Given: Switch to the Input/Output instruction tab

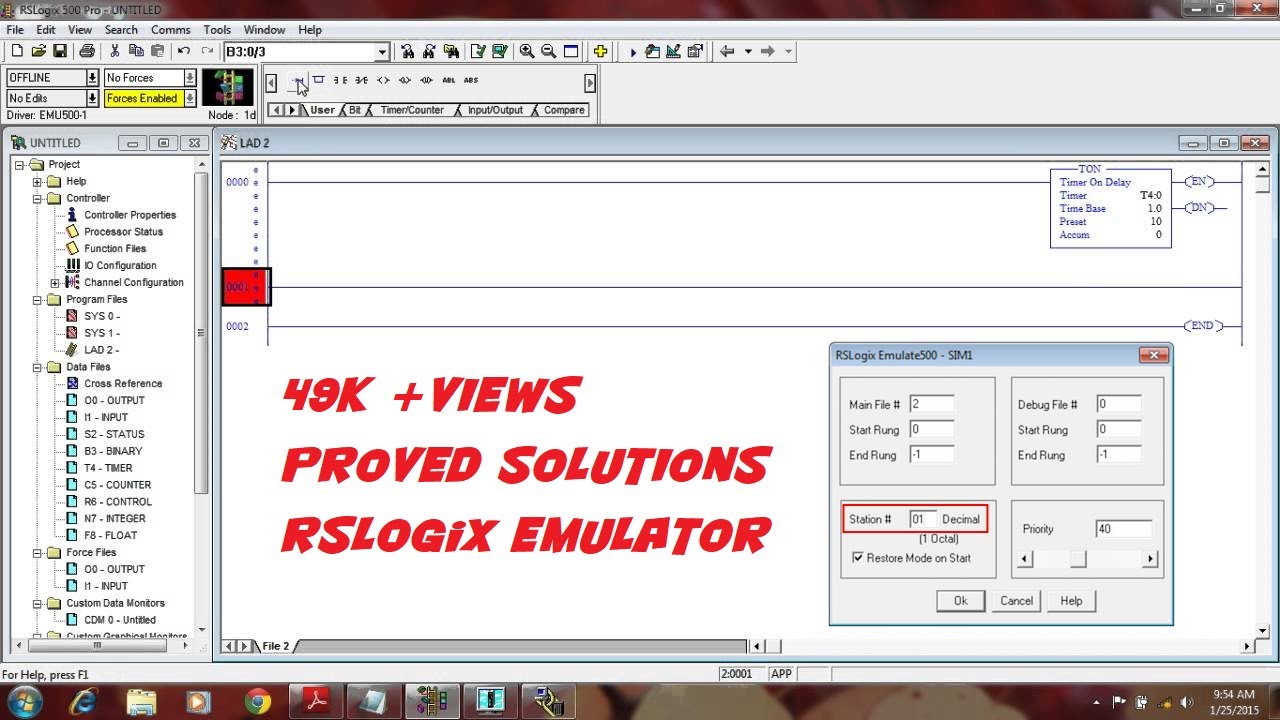Looking at the screenshot, I should click(495, 110).
